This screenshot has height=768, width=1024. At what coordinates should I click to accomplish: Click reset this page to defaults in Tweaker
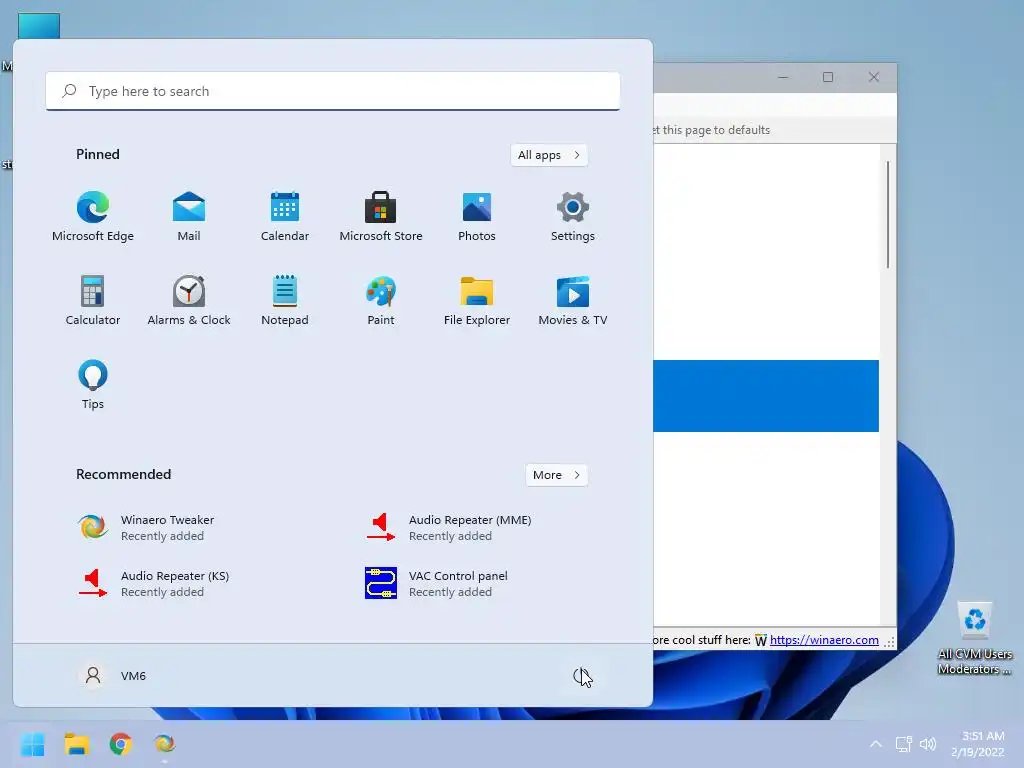(x=712, y=130)
